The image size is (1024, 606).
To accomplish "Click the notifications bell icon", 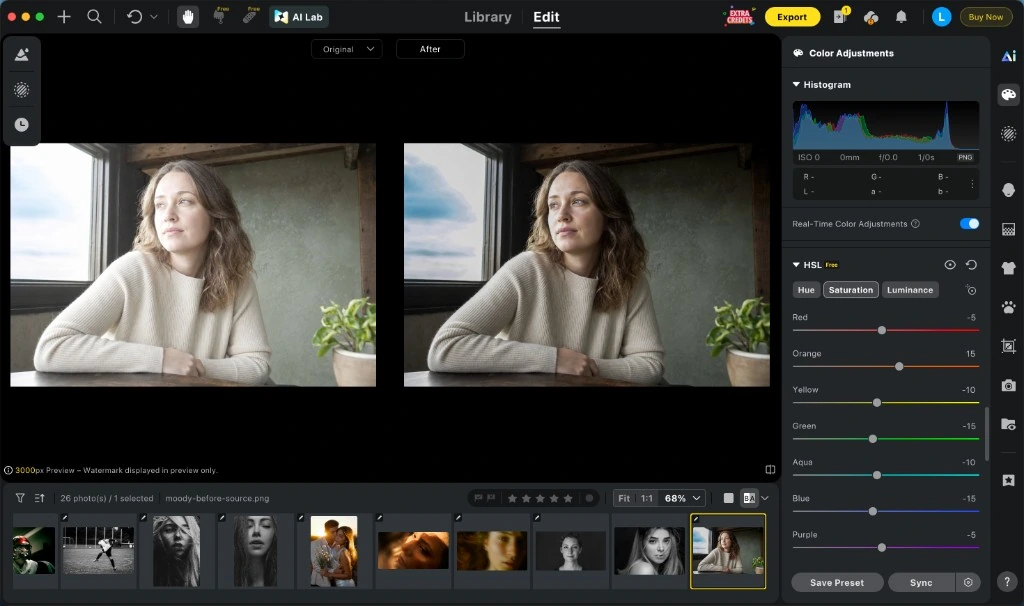I will (901, 17).
